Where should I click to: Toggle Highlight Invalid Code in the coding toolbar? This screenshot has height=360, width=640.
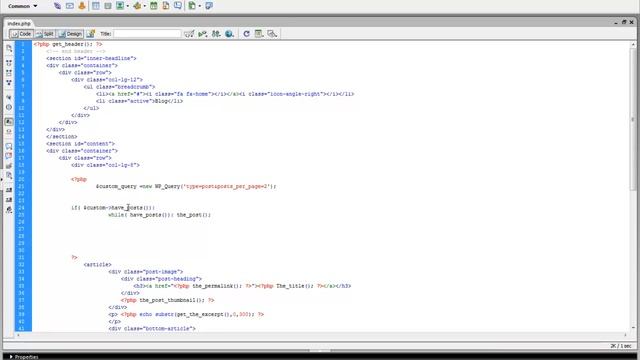[x=9, y=132]
